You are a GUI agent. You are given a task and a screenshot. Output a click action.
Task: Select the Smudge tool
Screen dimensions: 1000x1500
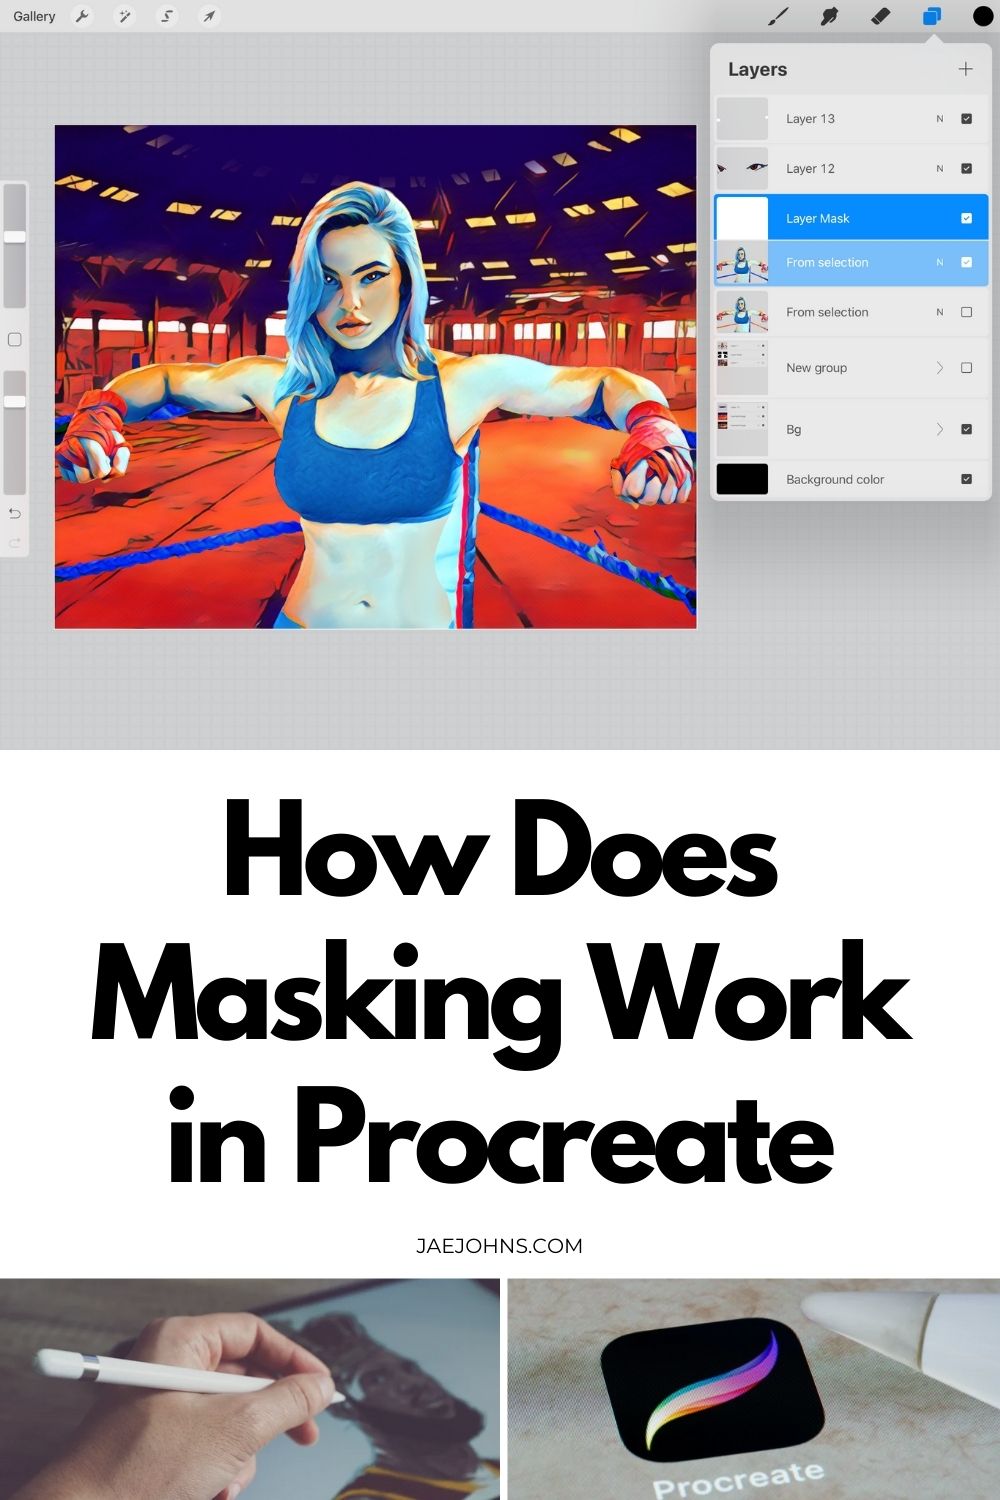click(x=829, y=16)
